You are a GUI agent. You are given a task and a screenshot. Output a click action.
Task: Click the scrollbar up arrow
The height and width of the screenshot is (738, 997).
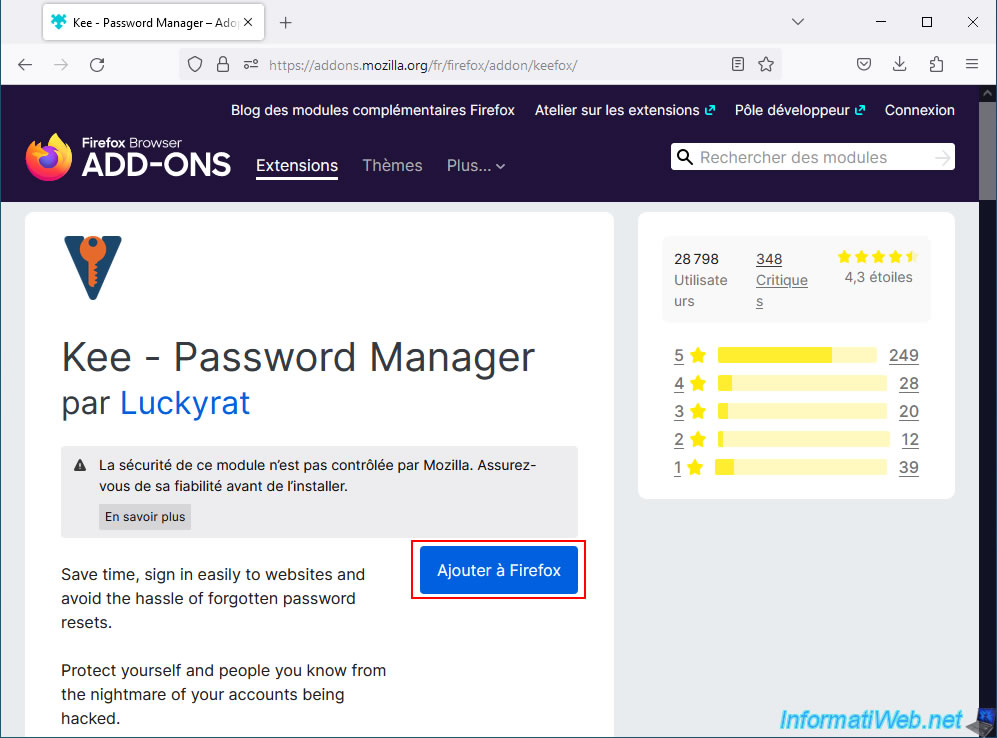tap(987, 93)
